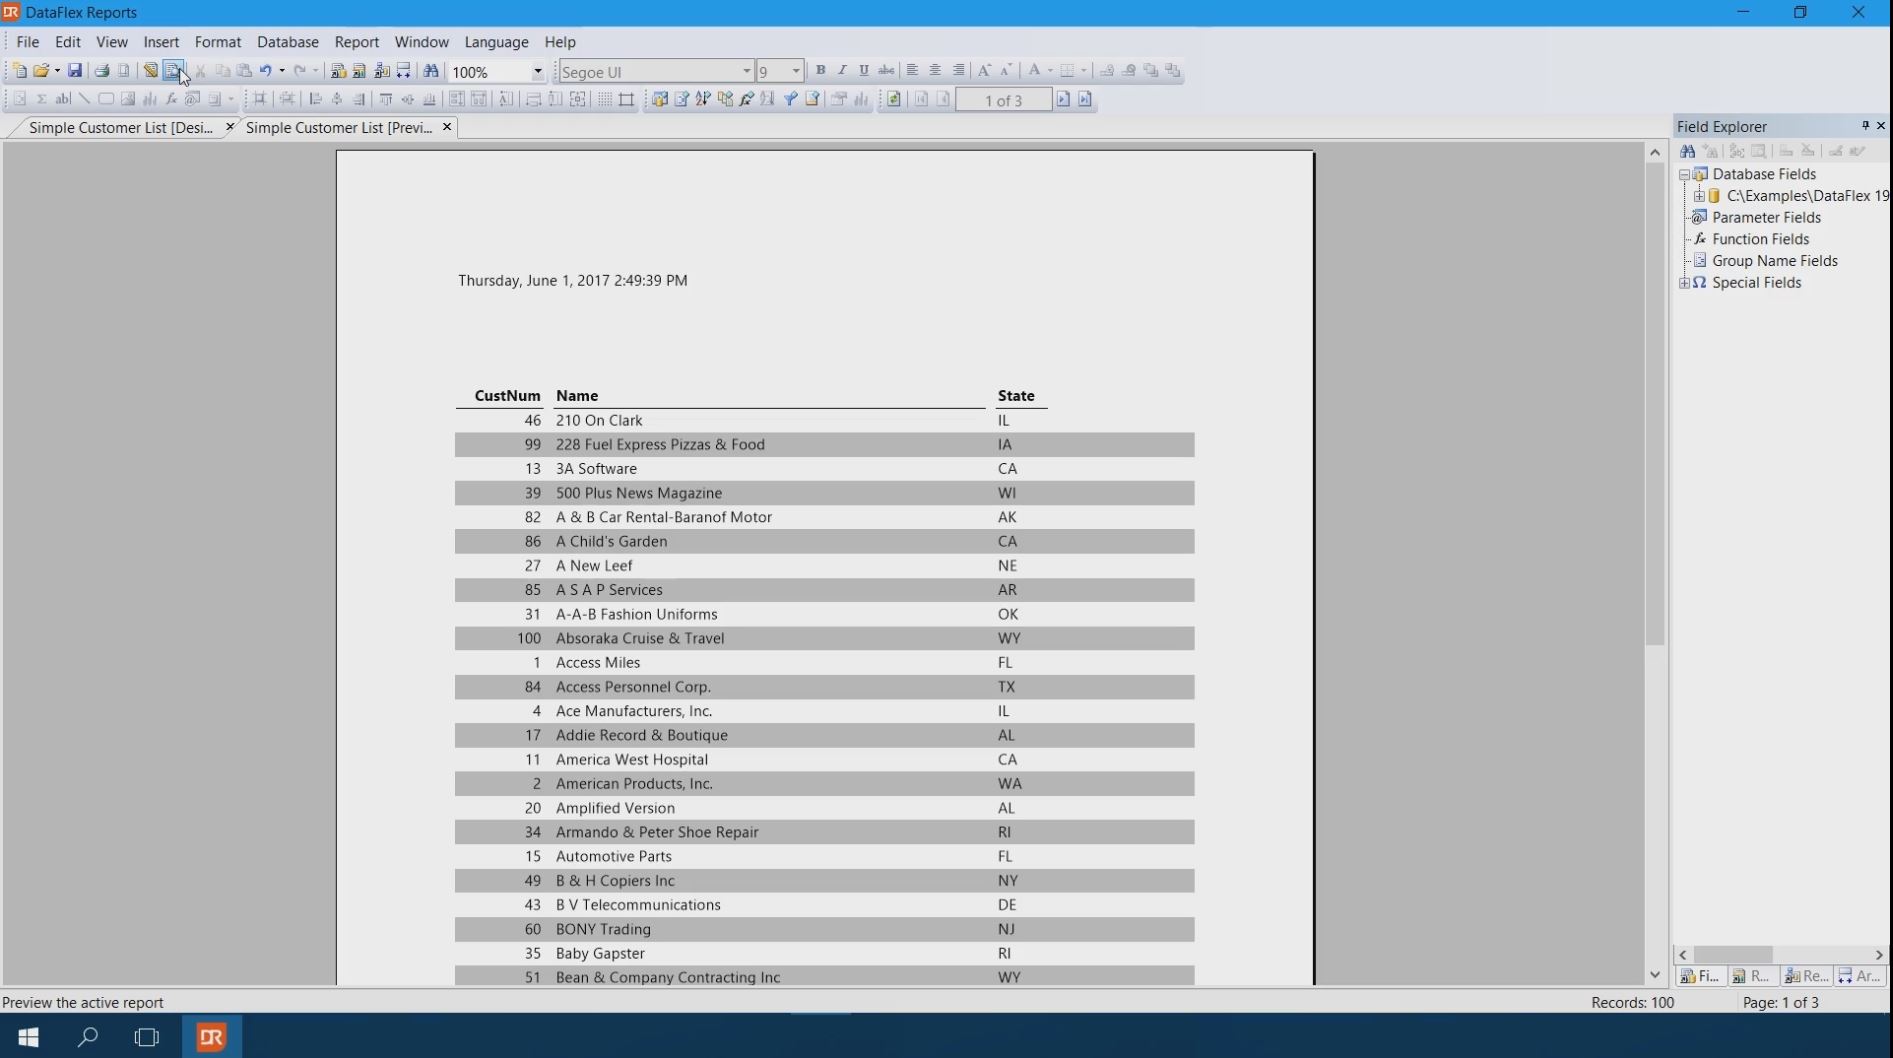Click the vertical scrollbar down arrow in preview

coord(1655,975)
